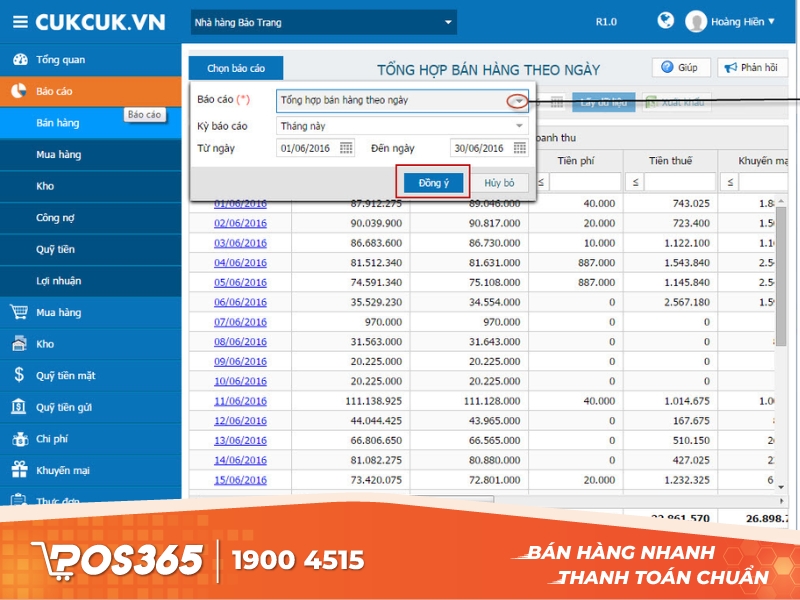Click the table scrollbar down arrow

click(x=781, y=487)
